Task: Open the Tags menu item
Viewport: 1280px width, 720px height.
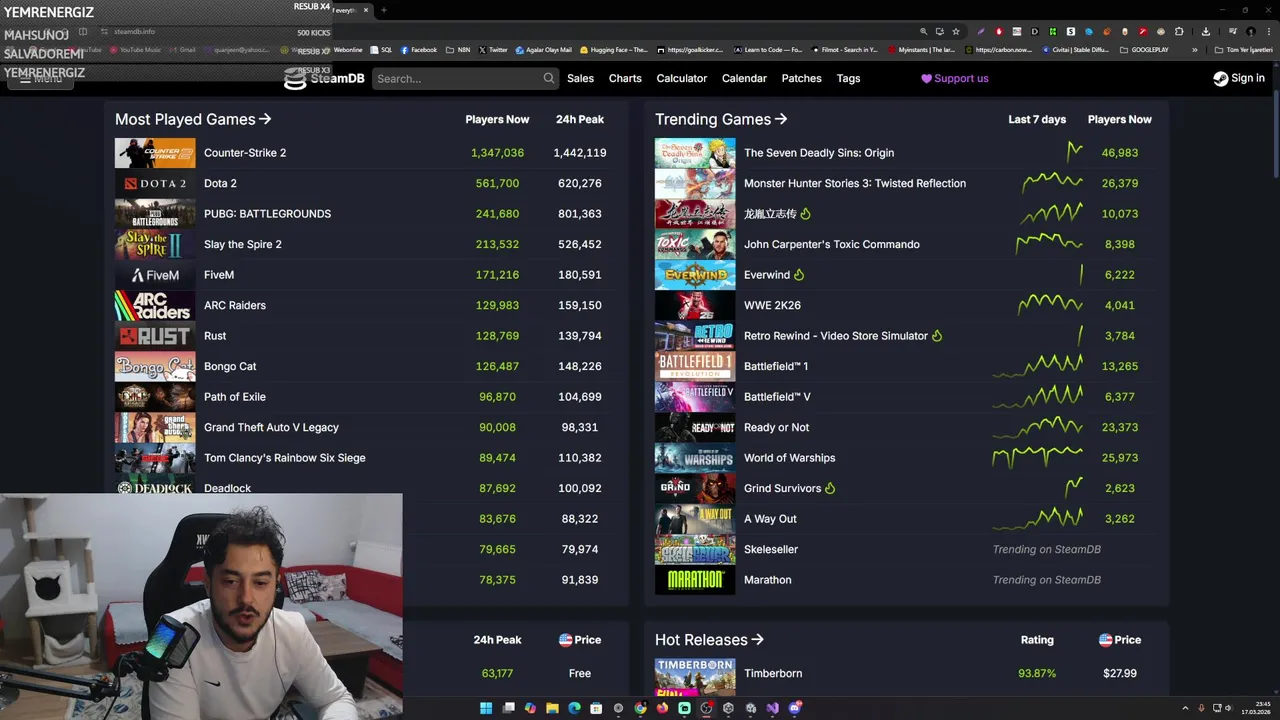Action: (x=848, y=78)
